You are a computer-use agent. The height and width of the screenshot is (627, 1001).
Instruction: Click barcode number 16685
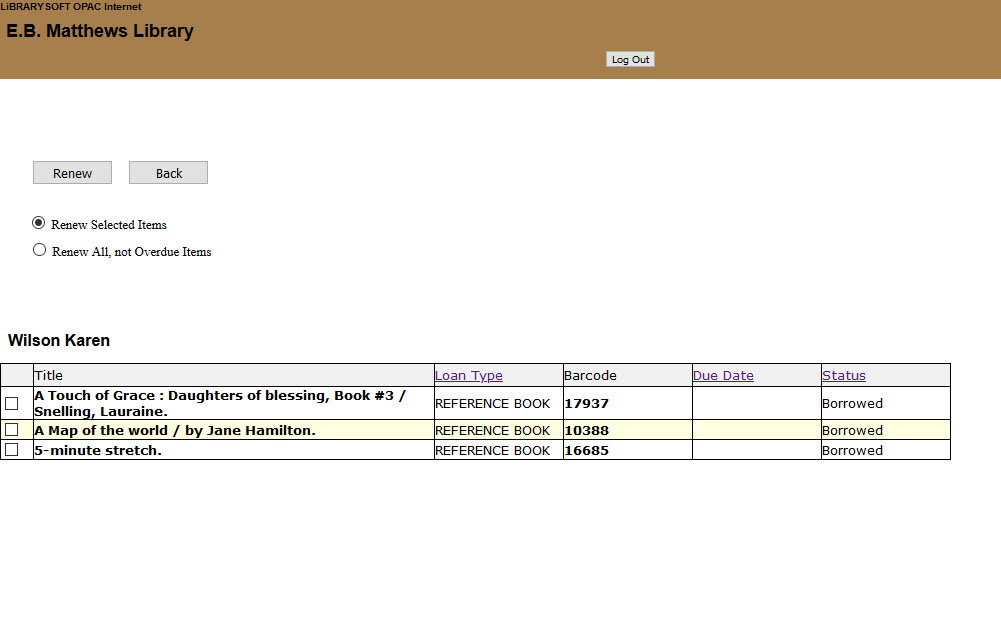tap(586, 450)
